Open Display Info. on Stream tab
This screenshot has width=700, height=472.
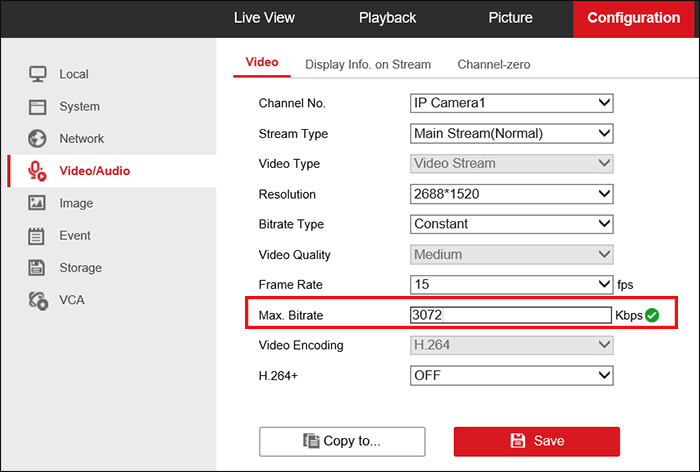click(368, 65)
